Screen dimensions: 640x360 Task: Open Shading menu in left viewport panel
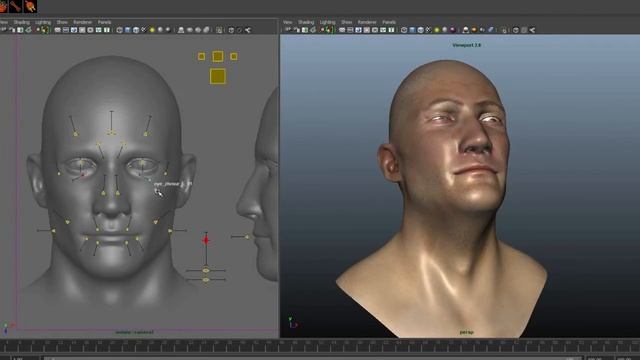click(22, 22)
